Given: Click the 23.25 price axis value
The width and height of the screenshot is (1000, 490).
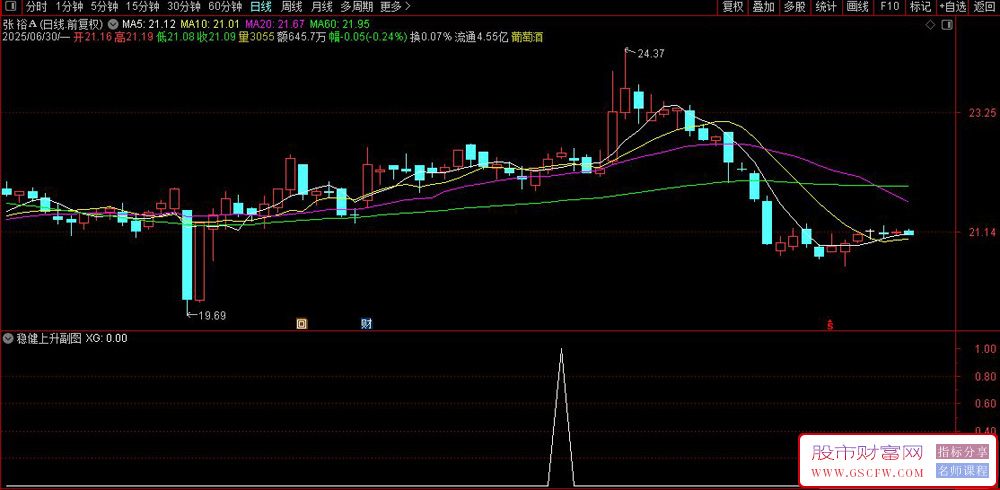Looking at the screenshot, I should point(982,112).
